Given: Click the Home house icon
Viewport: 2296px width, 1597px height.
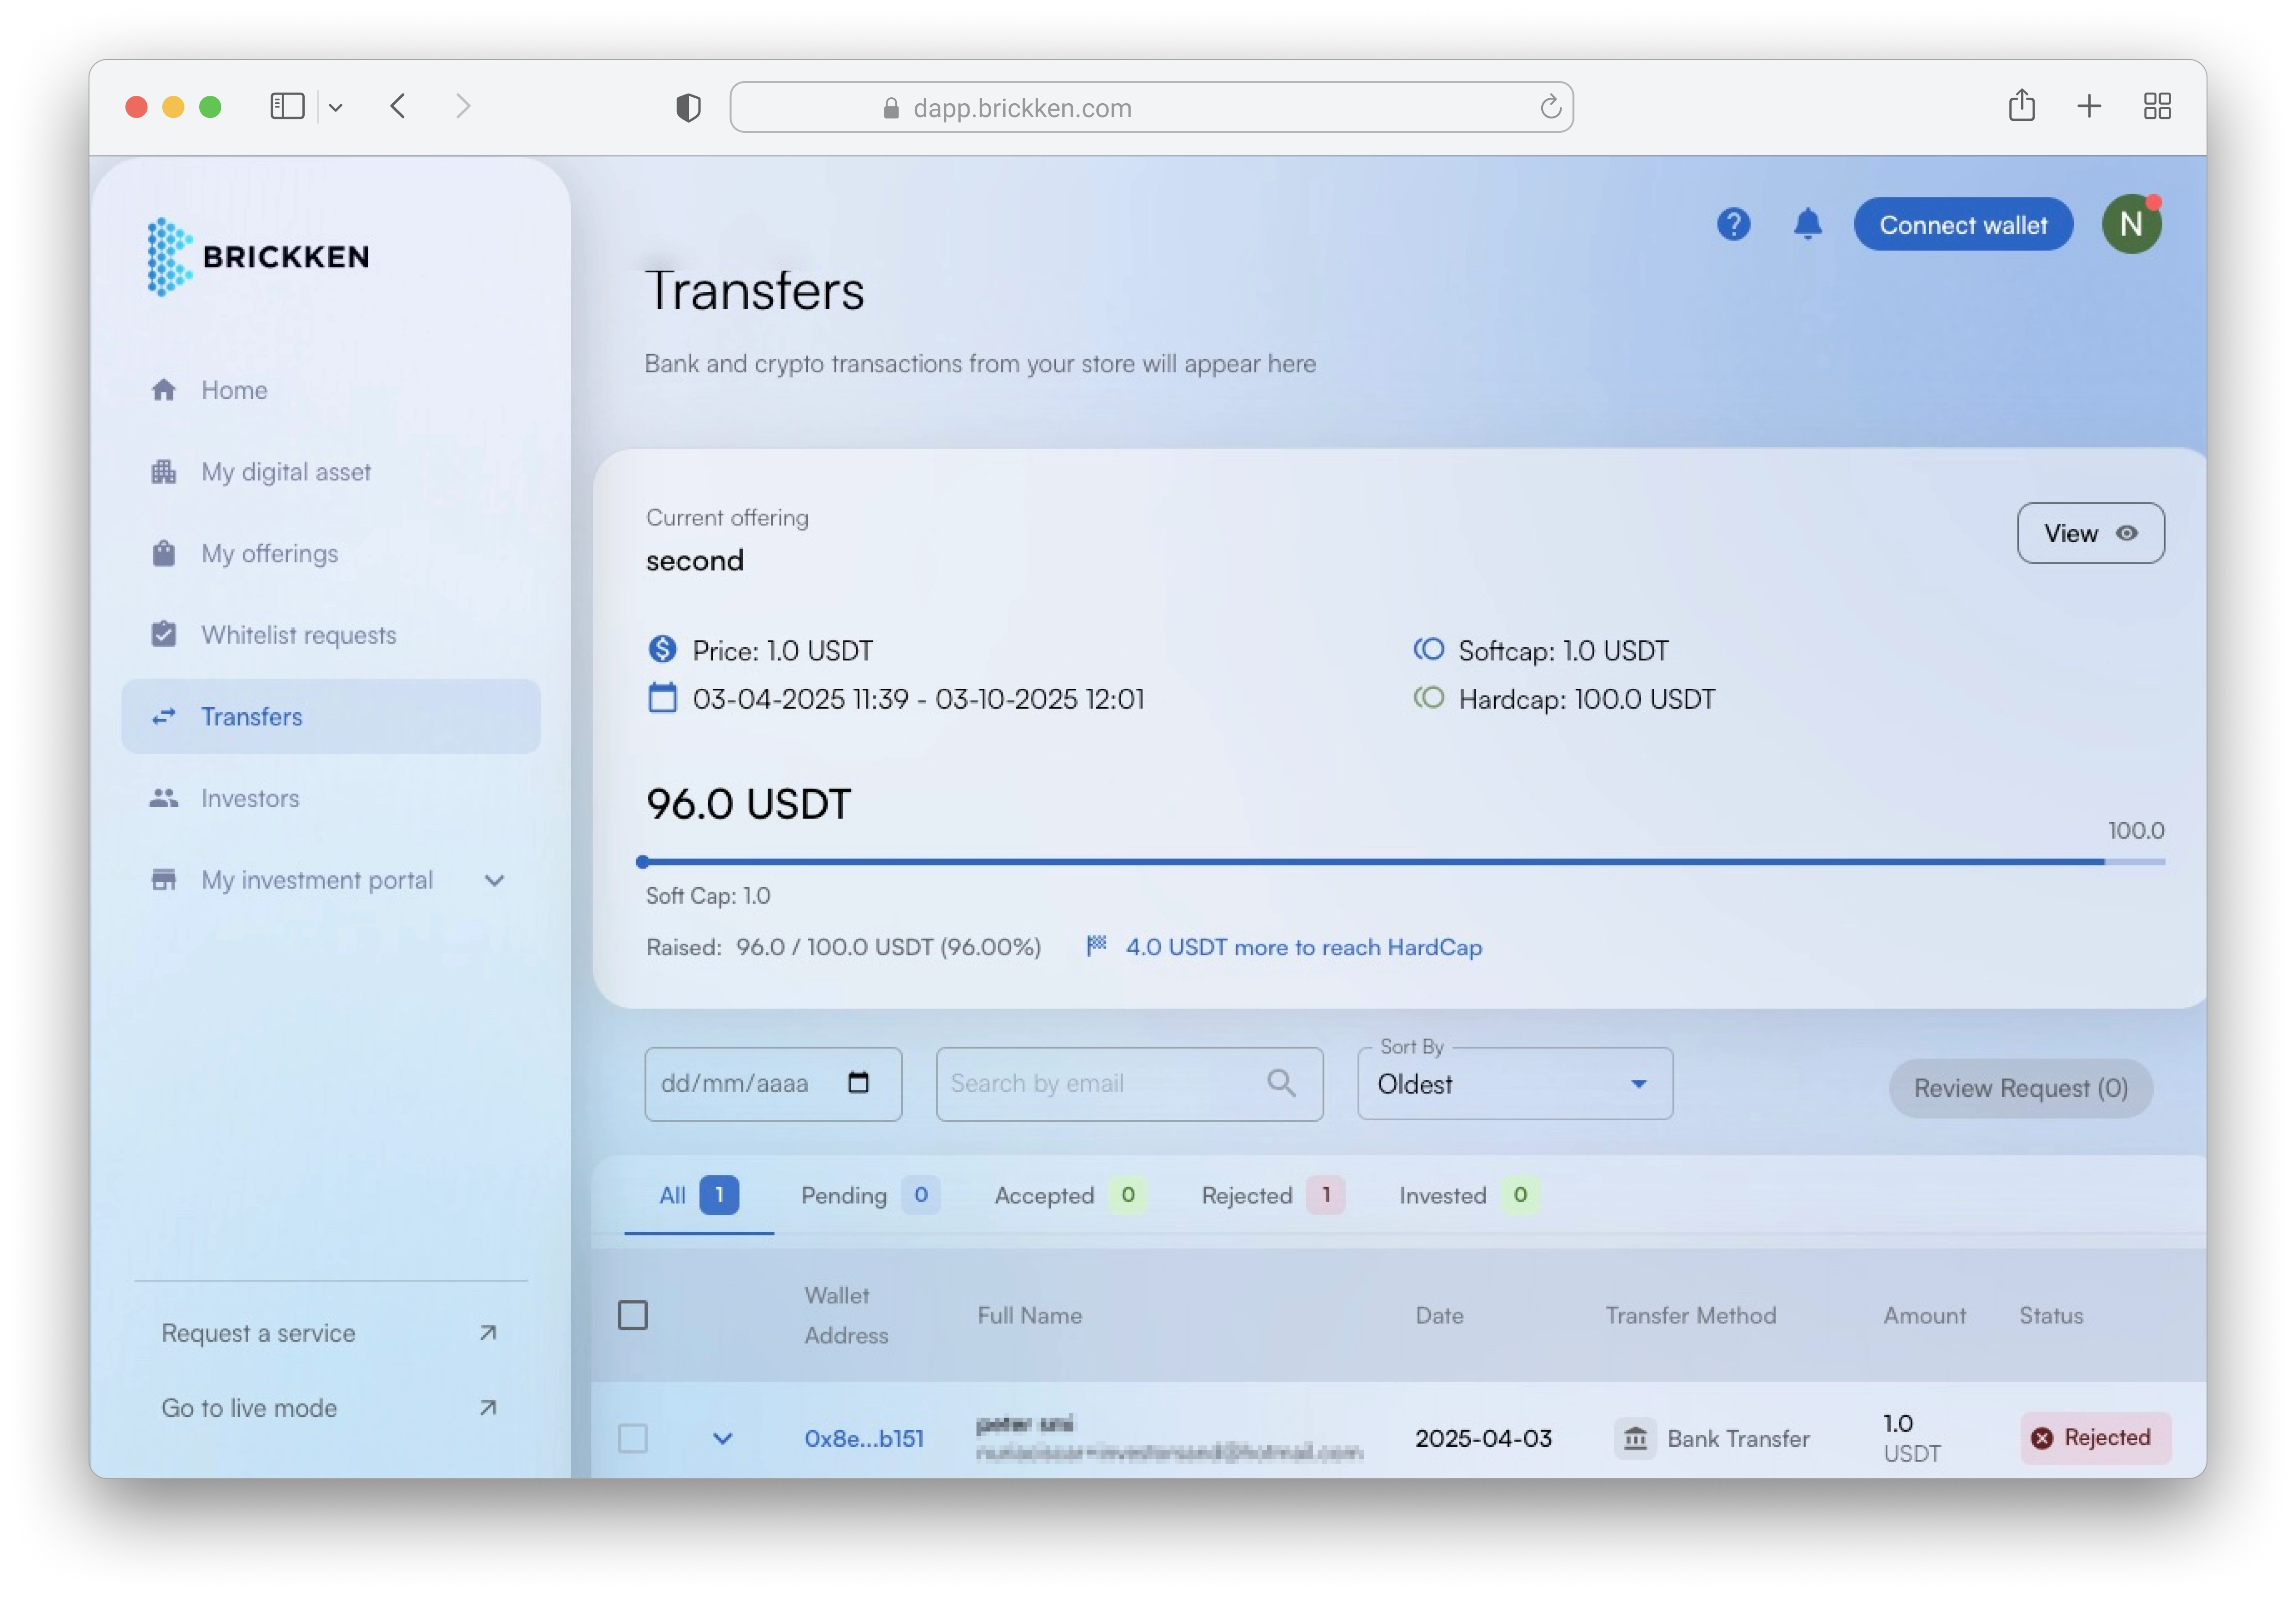Looking at the screenshot, I should (164, 390).
